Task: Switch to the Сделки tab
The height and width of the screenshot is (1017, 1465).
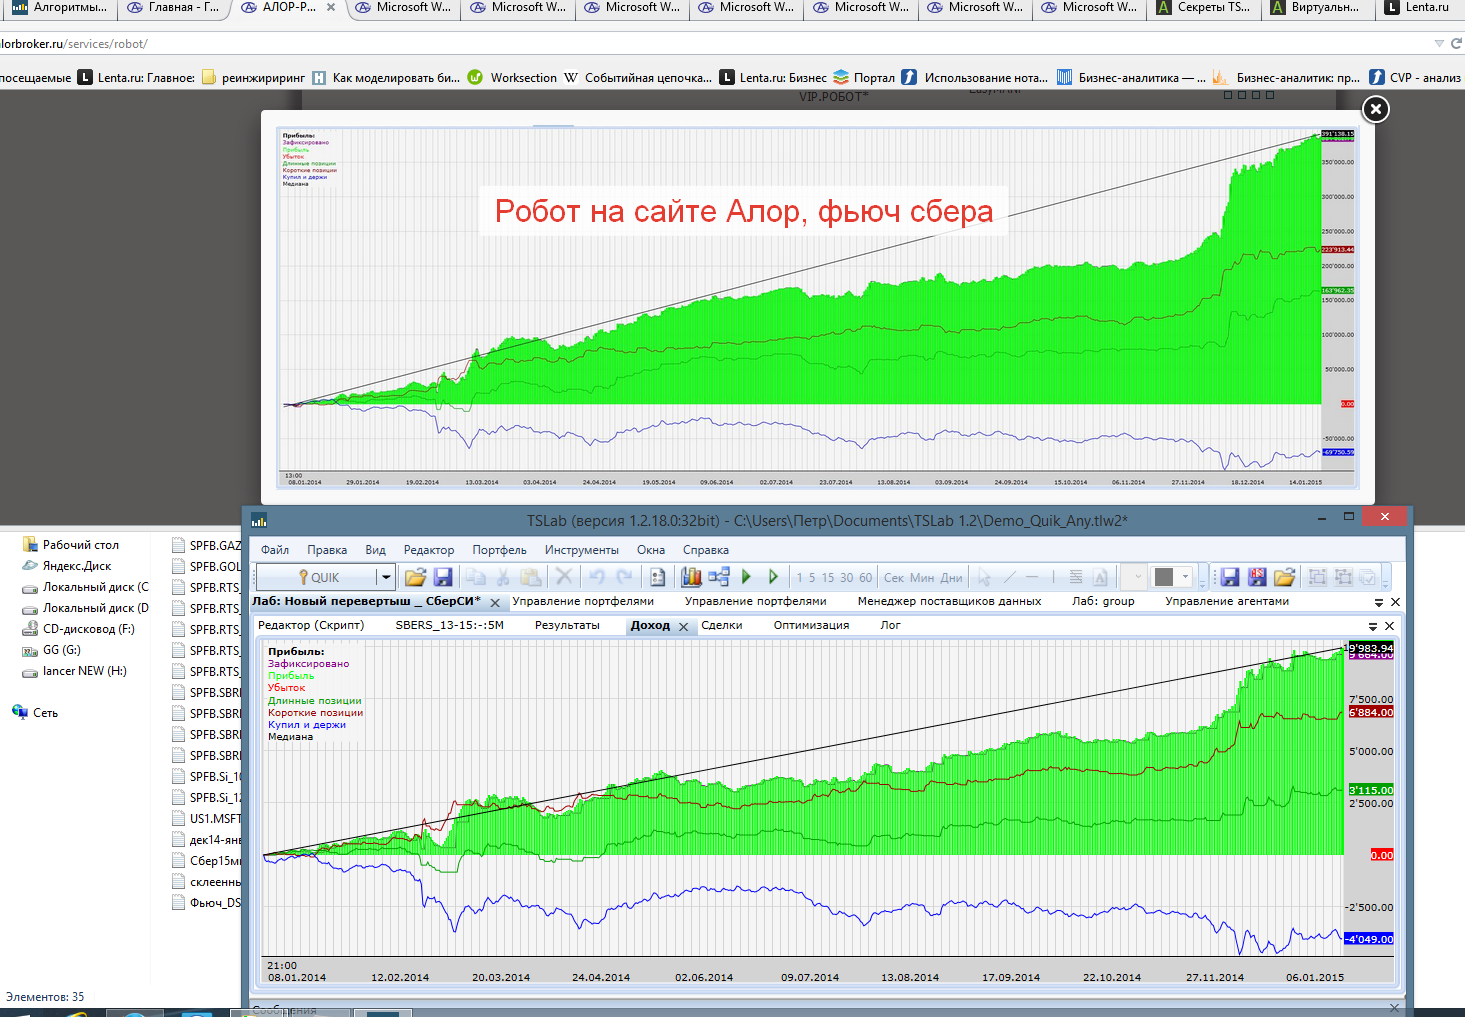Action: (721, 625)
